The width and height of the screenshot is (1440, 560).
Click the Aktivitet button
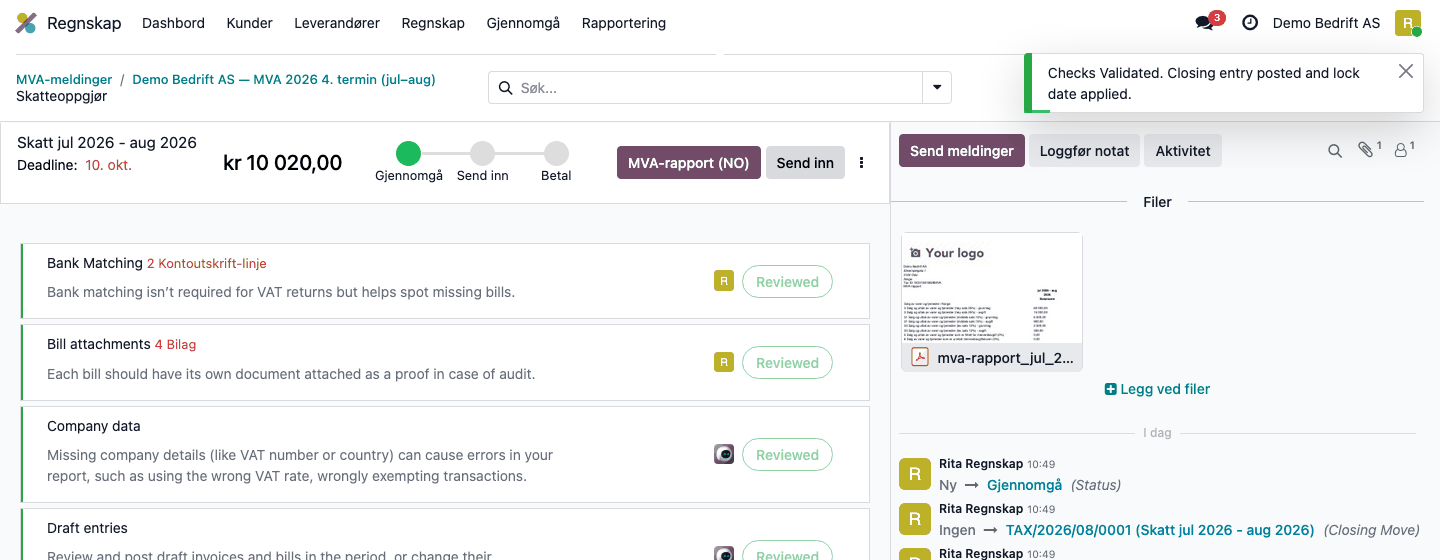pos(1183,151)
